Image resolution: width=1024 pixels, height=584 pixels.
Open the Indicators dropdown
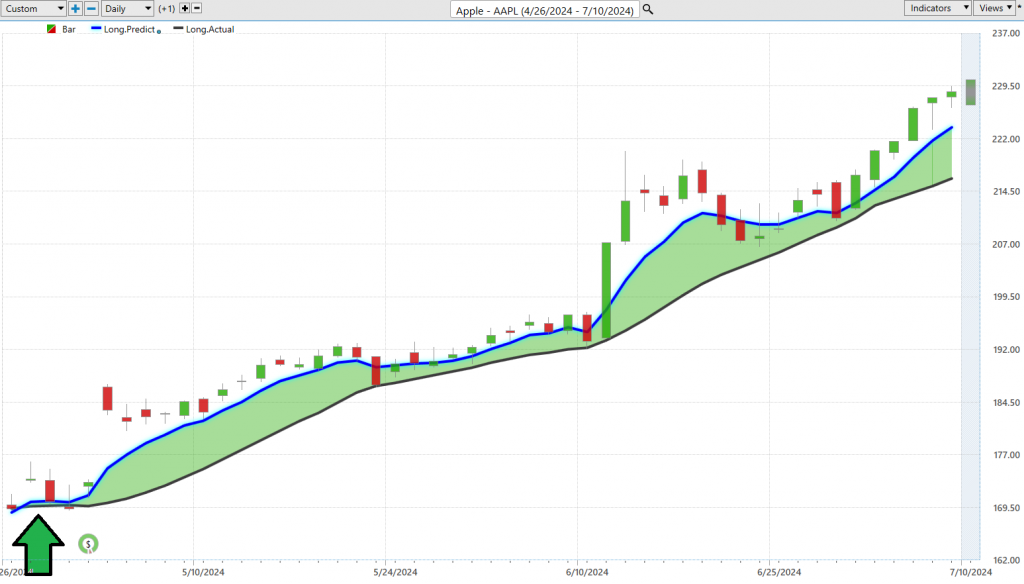coord(937,8)
